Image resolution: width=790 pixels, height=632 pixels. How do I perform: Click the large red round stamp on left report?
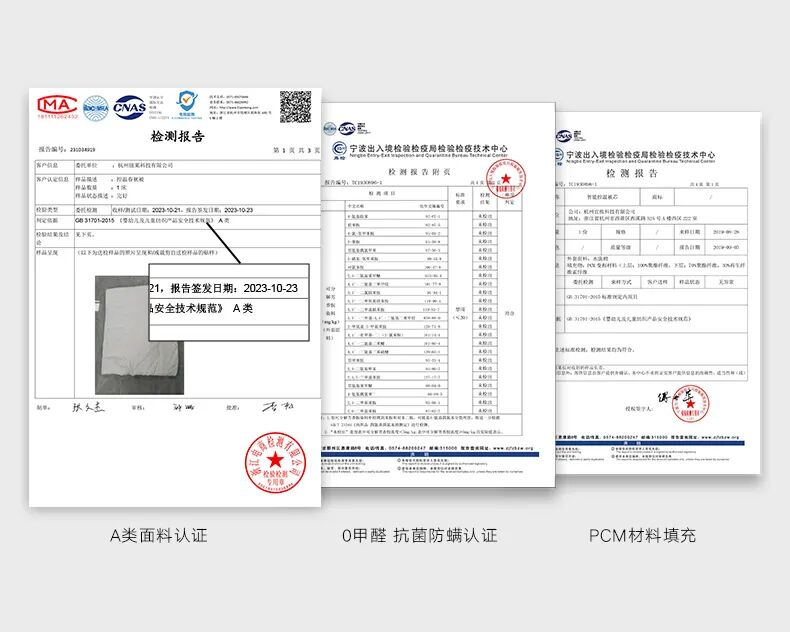click(x=275, y=462)
